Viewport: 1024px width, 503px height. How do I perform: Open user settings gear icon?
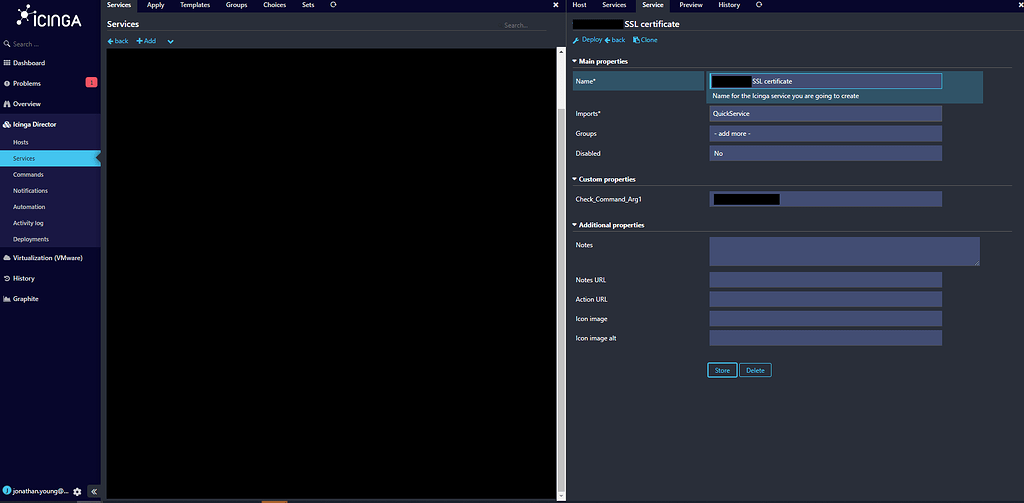pyautogui.click(x=77, y=491)
